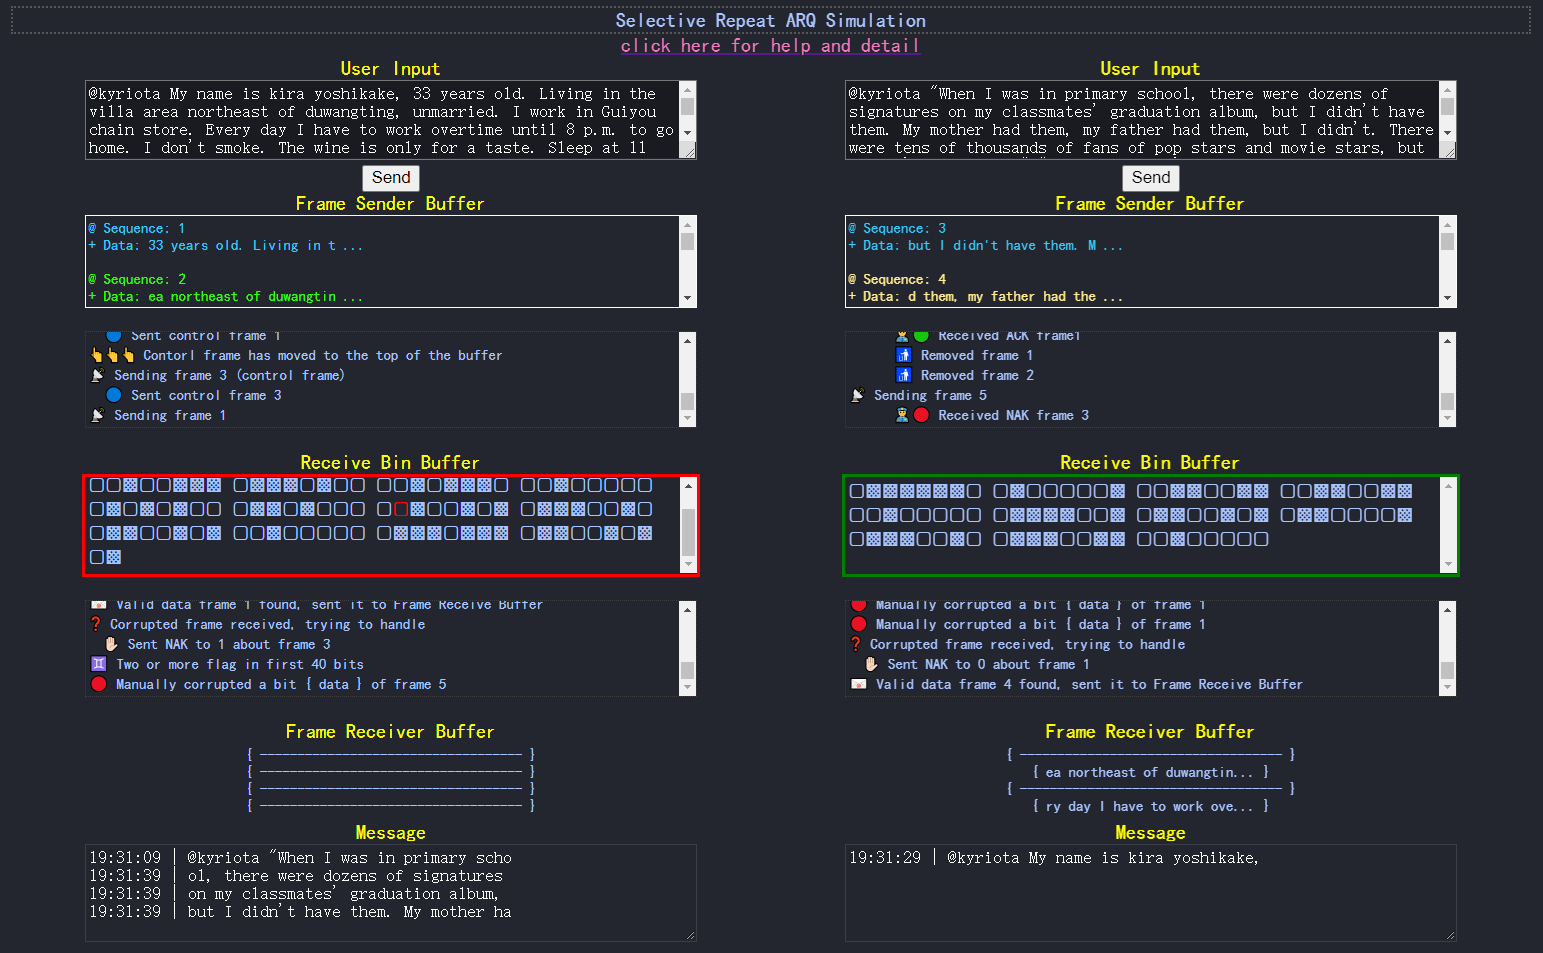Image resolution: width=1543 pixels, height=953 pixels.
Task: Toggle the red-outlined bit in left Receive Bin Buffer
Action: (401, 509)
